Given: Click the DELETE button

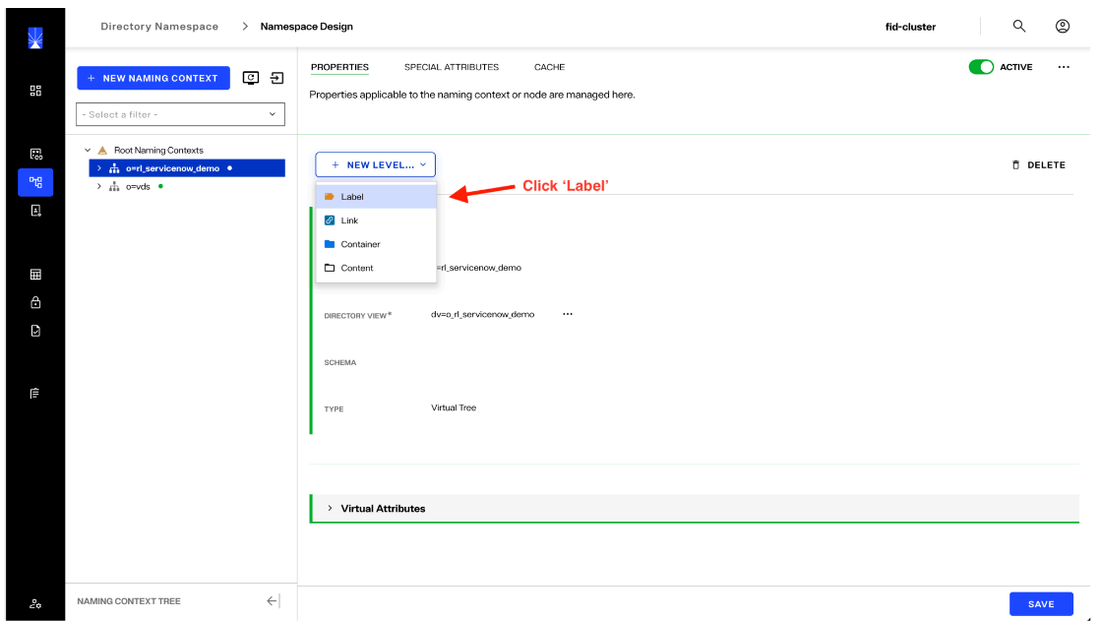Looking at the screenshot, I should pos(1038,165).
